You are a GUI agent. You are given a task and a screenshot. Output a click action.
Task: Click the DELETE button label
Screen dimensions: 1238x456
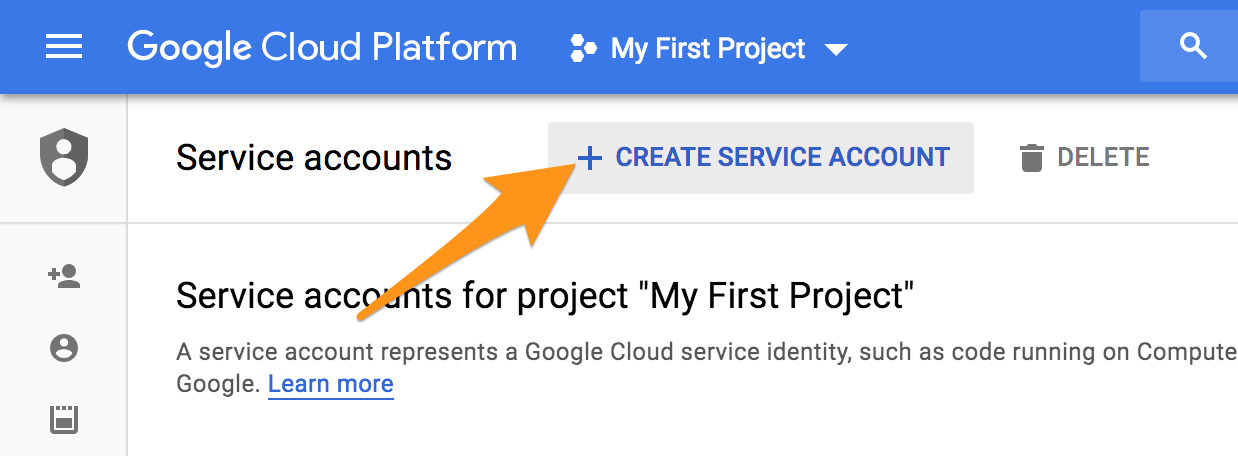(1103, 158)
